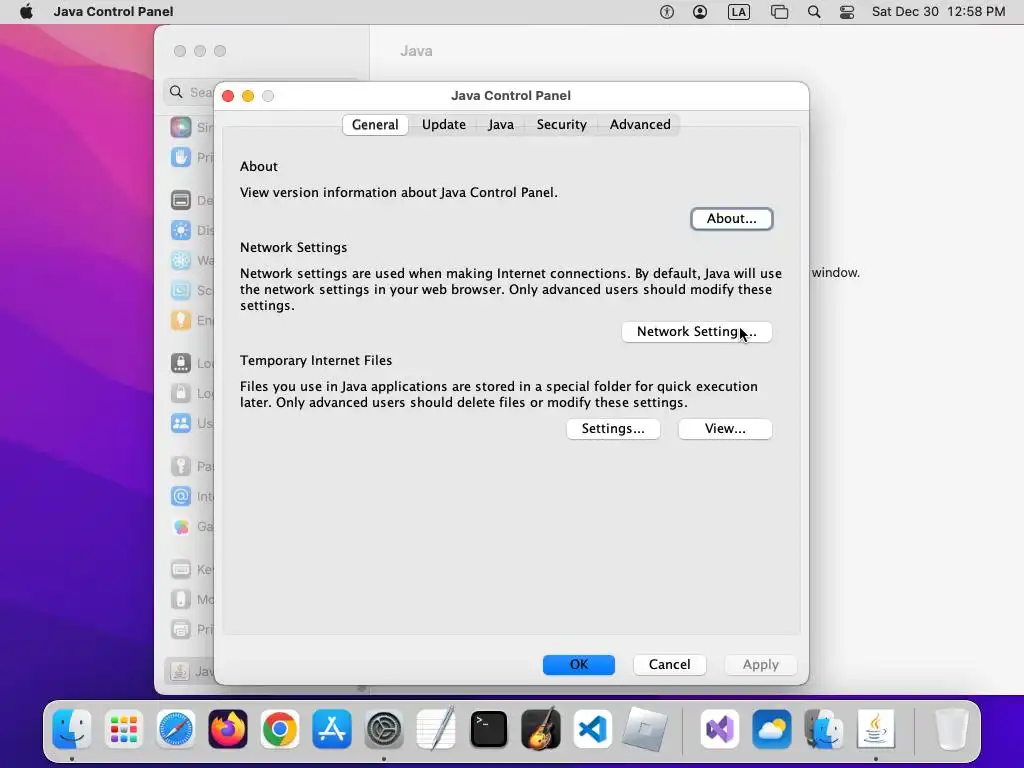Launch Google Chrome from the Dock
This screenshot has height=768, width=1024.
280,729
